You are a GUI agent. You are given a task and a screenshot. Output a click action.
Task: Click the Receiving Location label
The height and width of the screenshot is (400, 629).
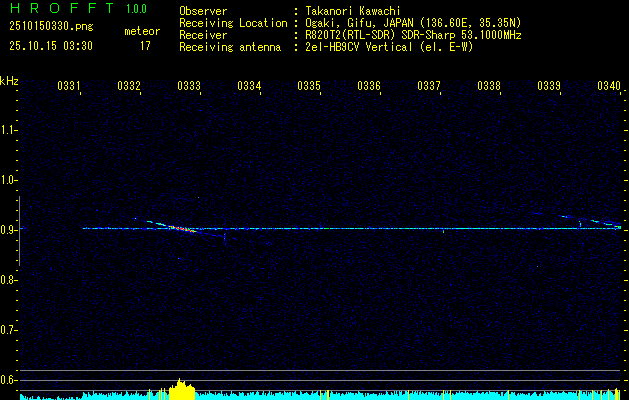point(233,23)
